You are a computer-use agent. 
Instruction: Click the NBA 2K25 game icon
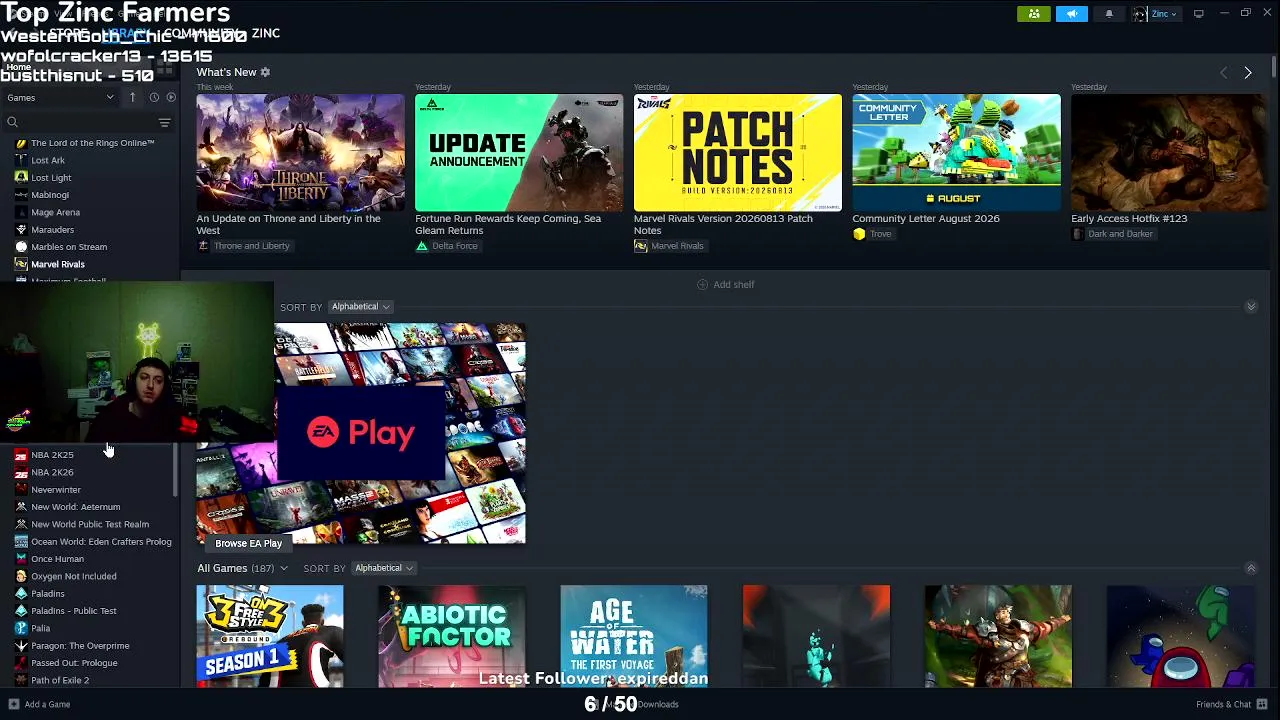pyautogui.click(x=21, y=455)
